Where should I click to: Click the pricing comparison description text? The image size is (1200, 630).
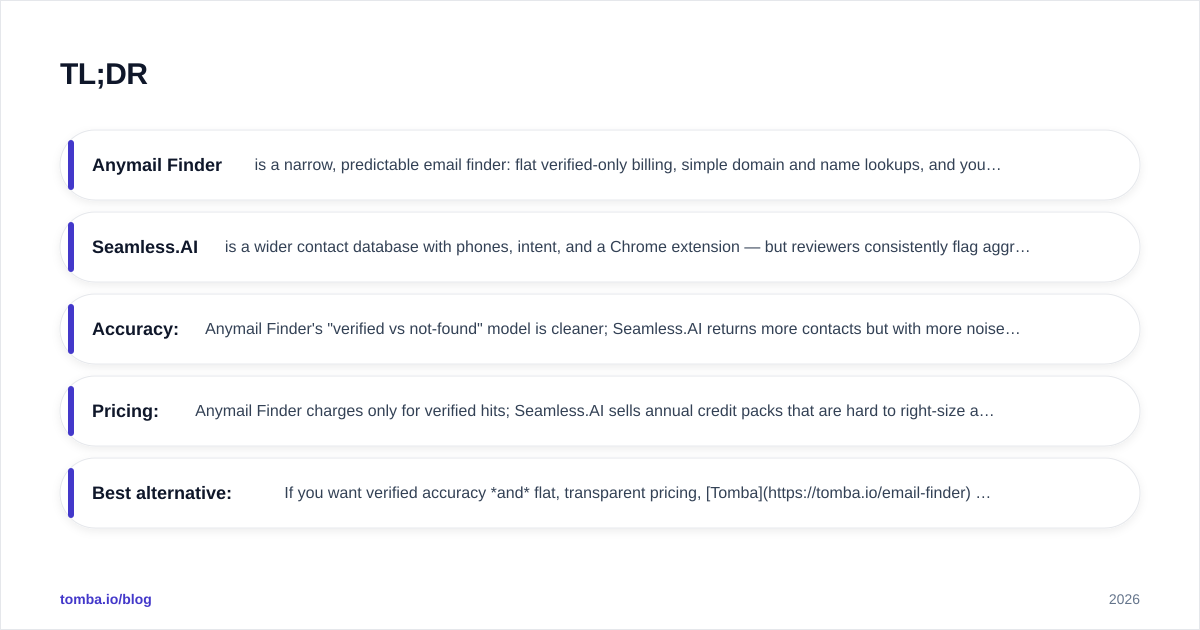tap(594, 411)
